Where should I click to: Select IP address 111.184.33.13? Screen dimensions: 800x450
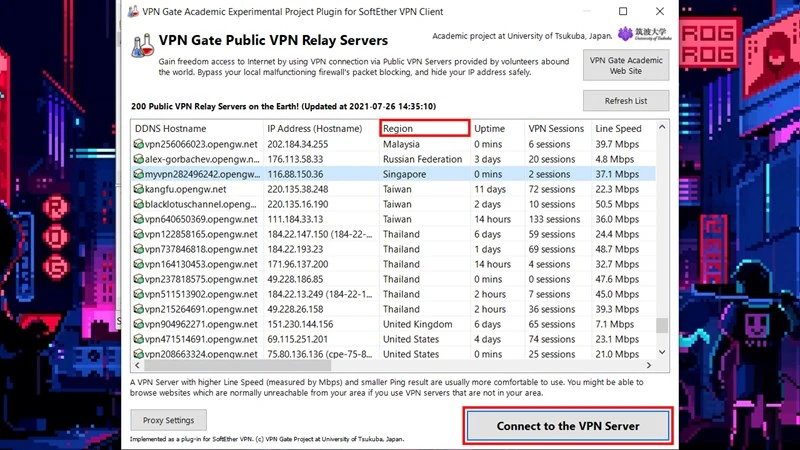[x=295, y=219]
